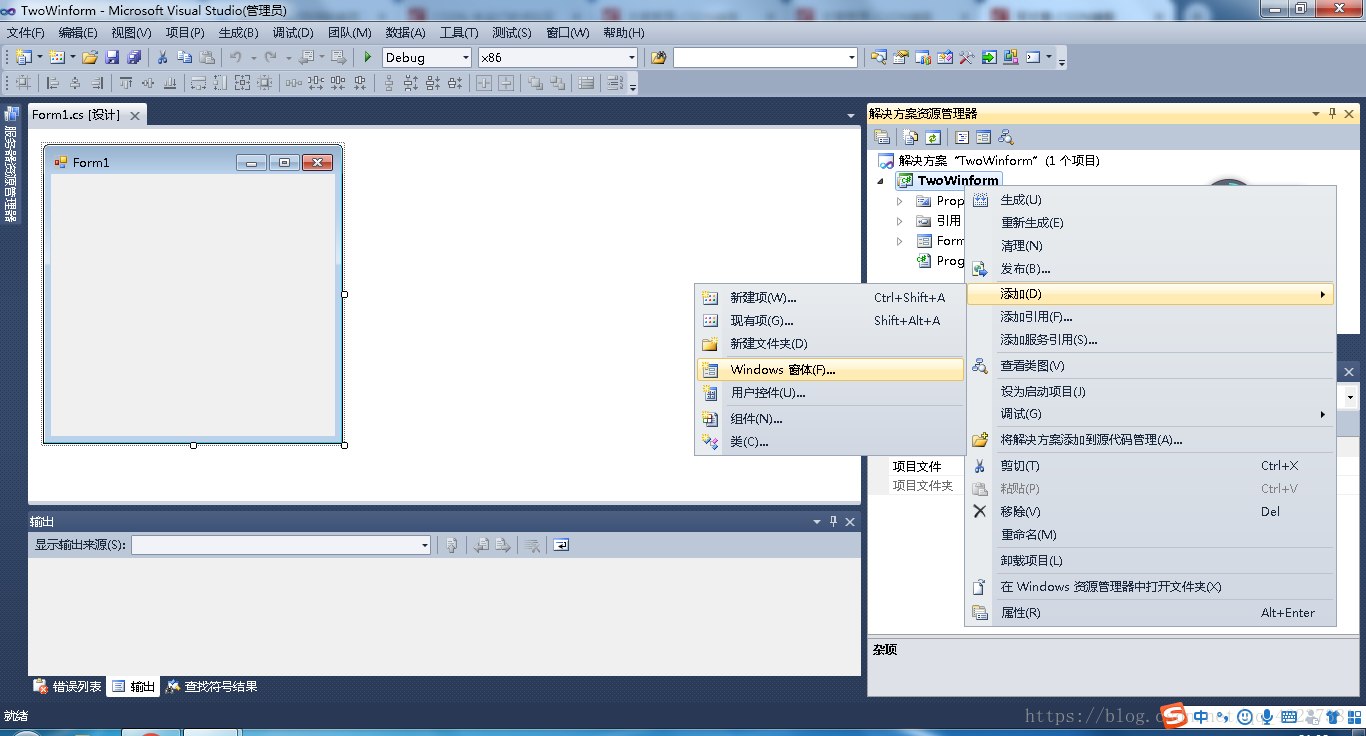Click the Solution Explorer properties icon

pos(881,137)
